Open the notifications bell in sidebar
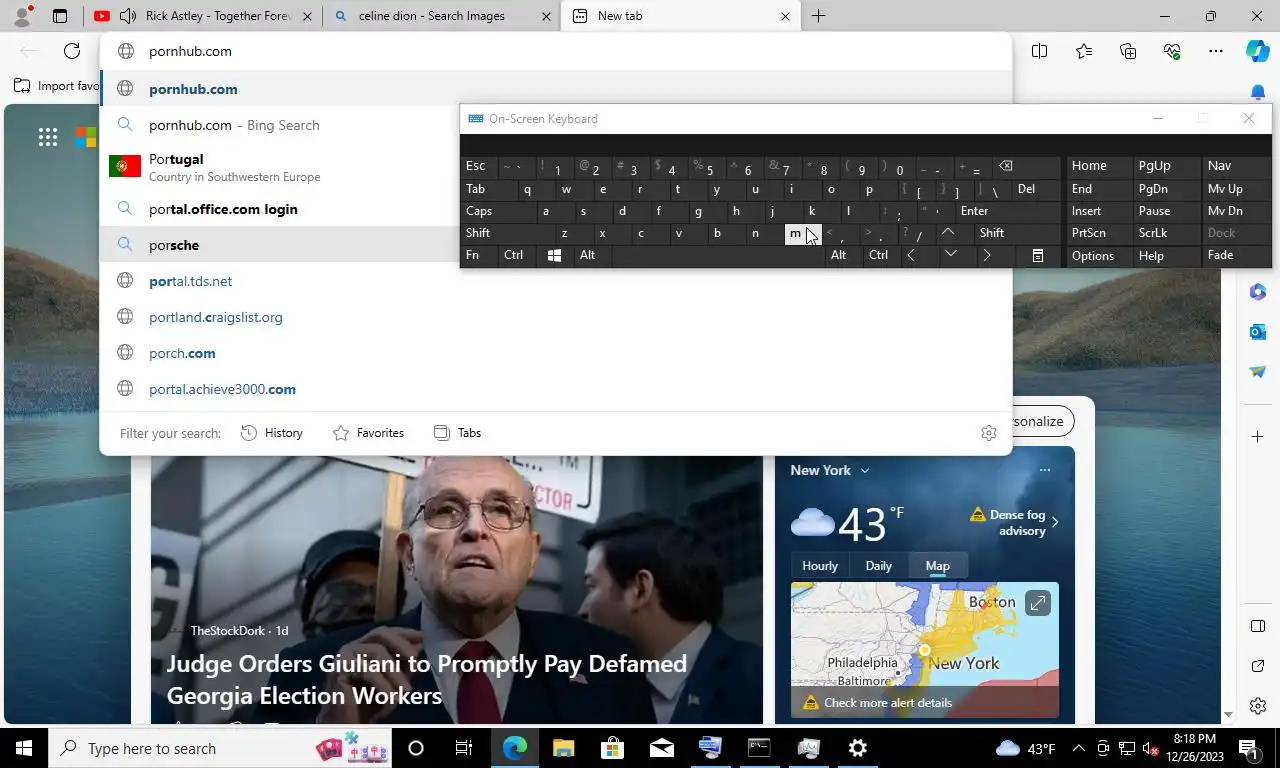The width and height of the screenshot is (1280, 768). click(1258, 92)
